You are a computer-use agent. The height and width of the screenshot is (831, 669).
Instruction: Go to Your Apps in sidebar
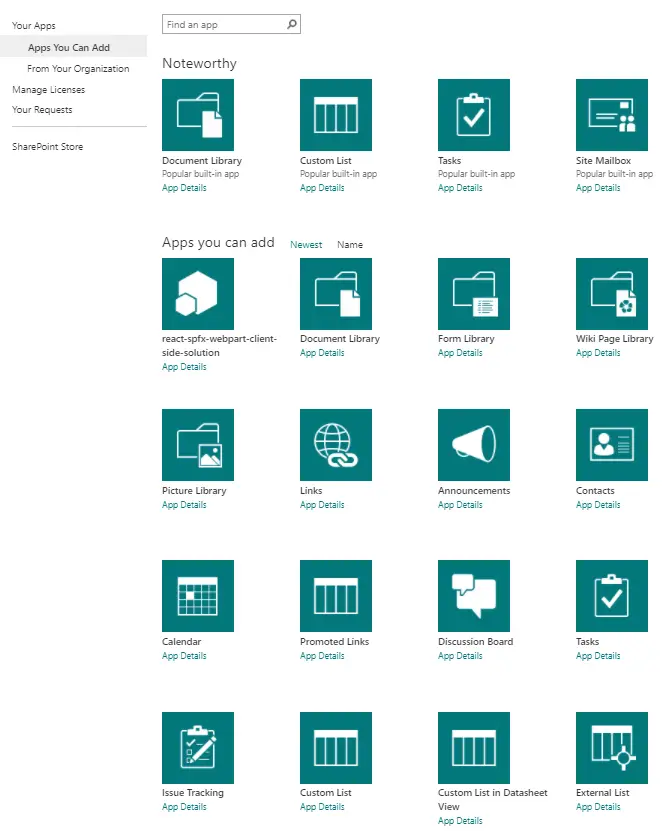(x=33, y=25)
